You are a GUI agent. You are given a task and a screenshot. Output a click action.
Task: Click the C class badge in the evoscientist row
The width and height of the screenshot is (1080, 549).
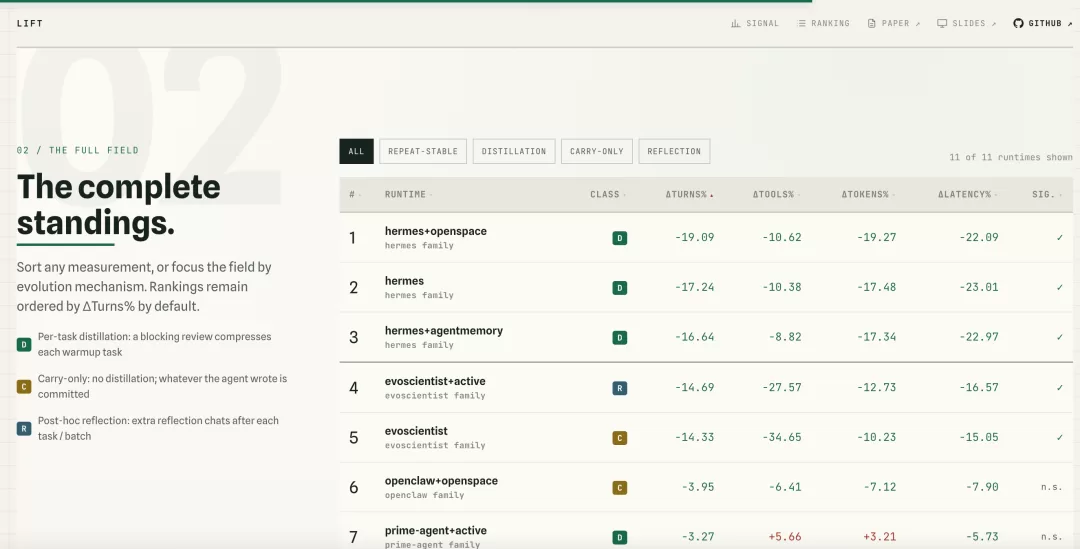(620, 438)
